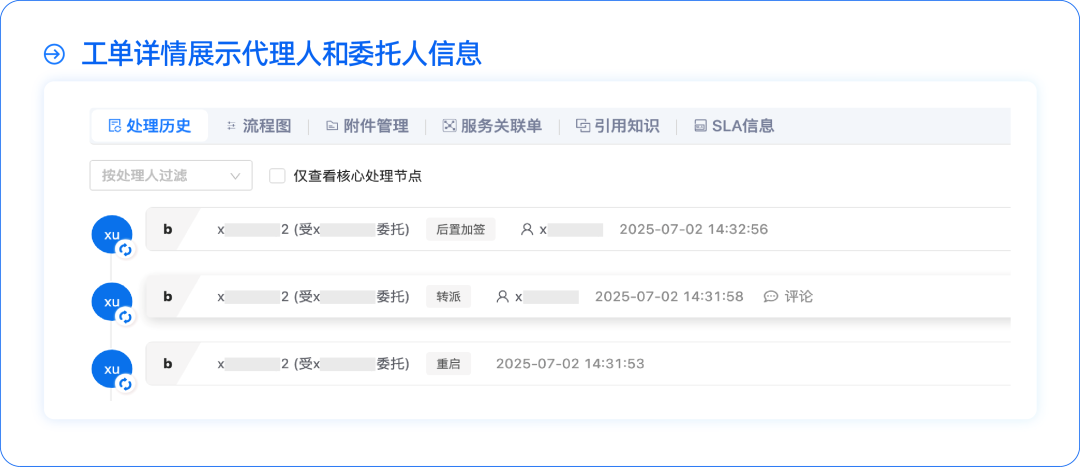Switch to the 服务关联单 tab
Image resolution: width=1080 pixels, height=467 pixels.
[492, 126]
